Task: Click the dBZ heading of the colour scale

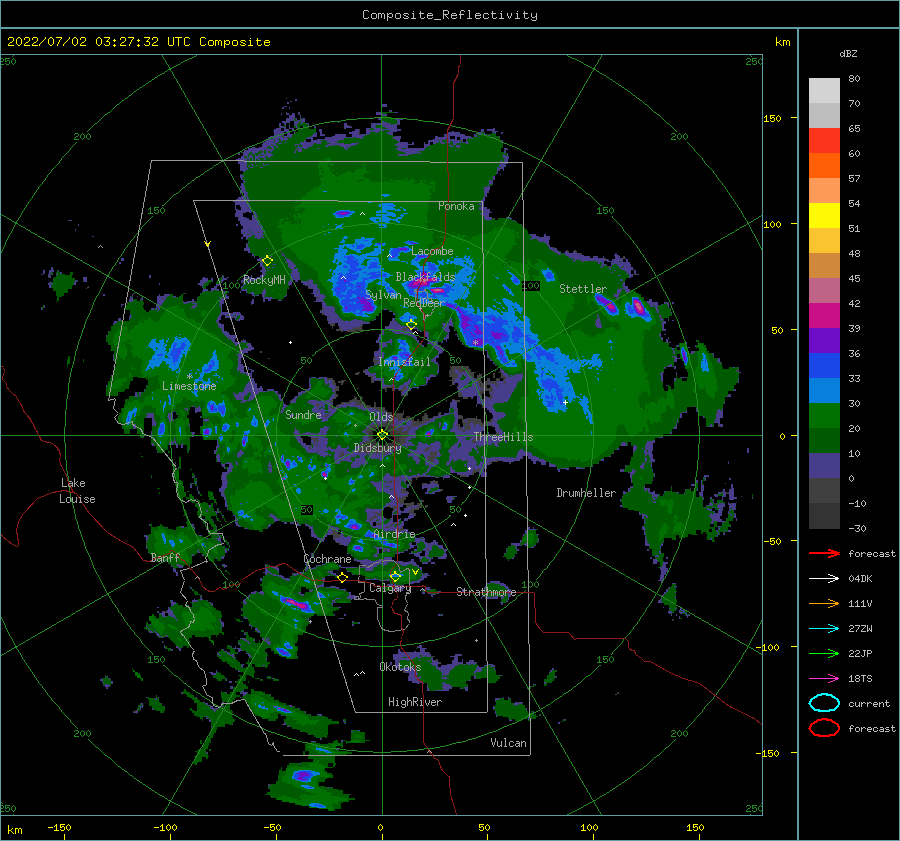Action: point(848,53)
